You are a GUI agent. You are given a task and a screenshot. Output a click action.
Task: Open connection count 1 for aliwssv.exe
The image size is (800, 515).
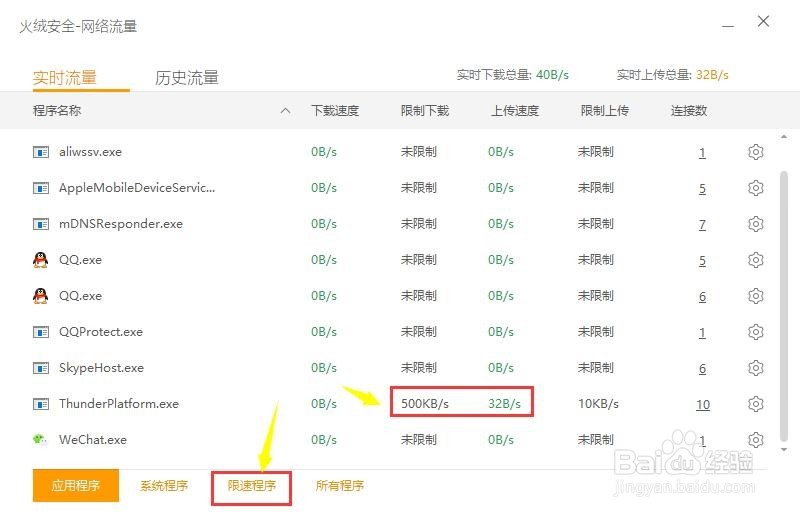(702, 153)
